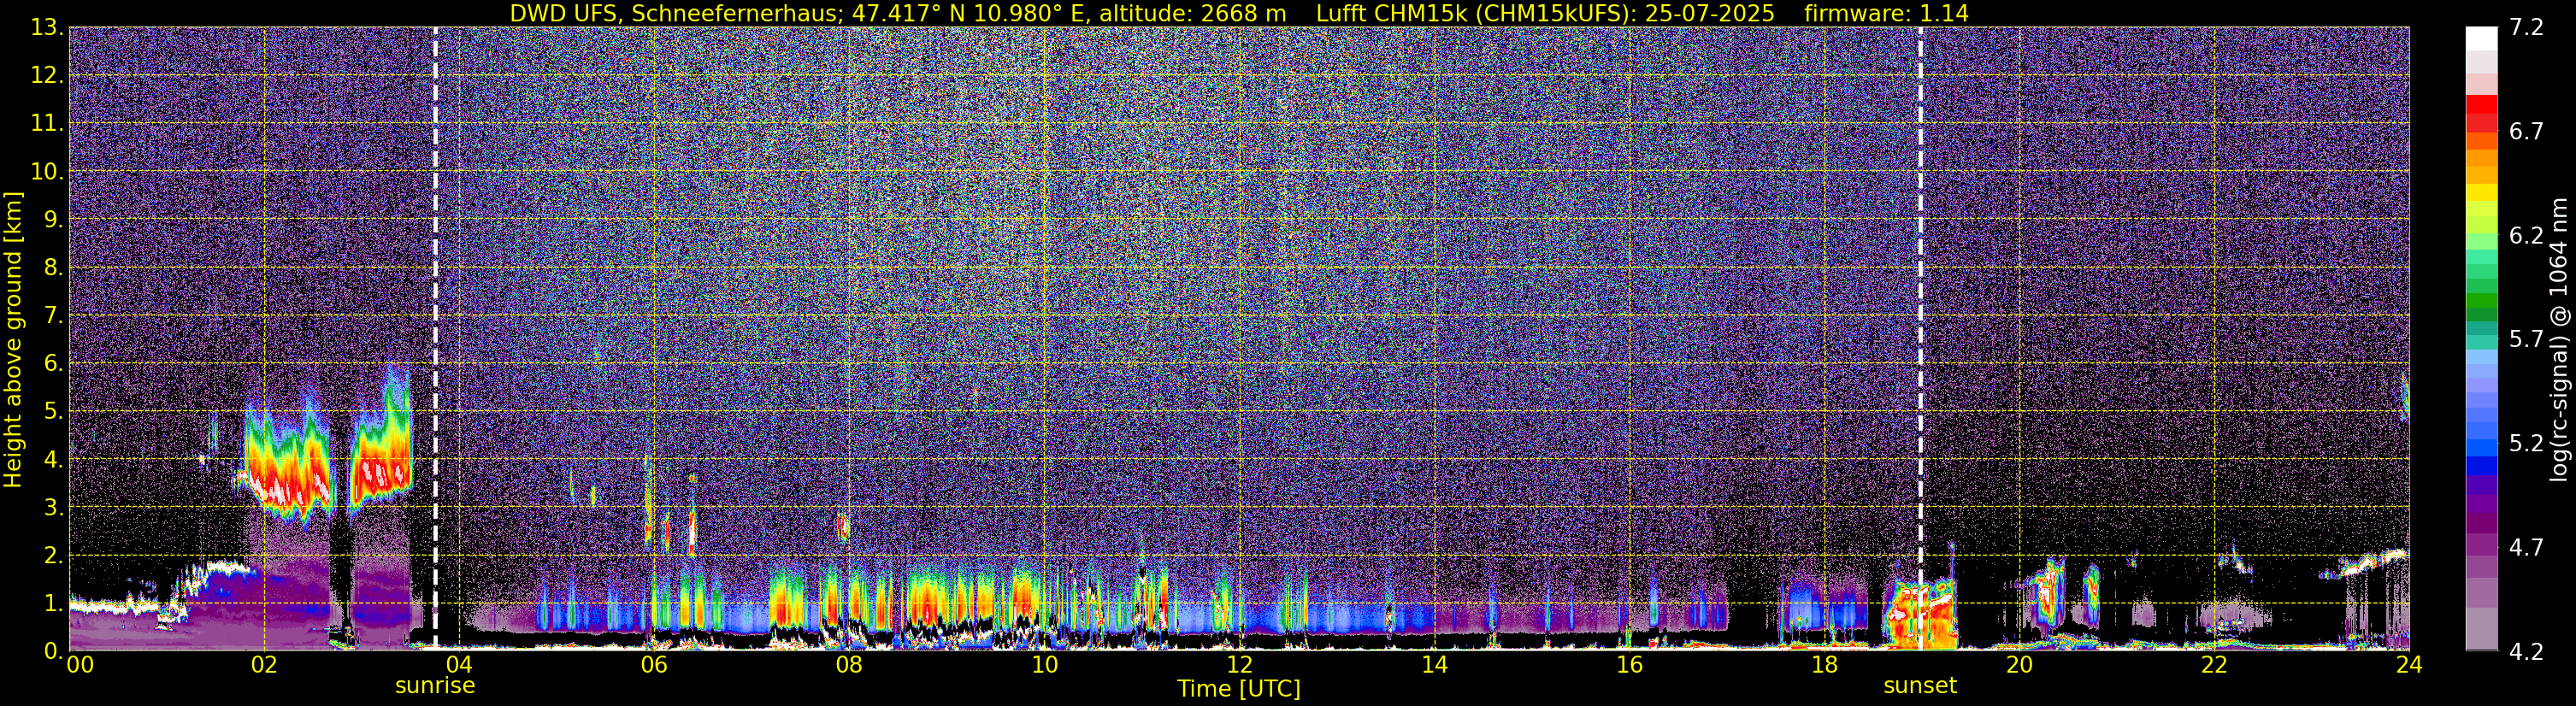Click the colorbar tick label '4.2'
This screenshot has width=2576, height=706.
pyautogui.click(x=2526, y=652)
